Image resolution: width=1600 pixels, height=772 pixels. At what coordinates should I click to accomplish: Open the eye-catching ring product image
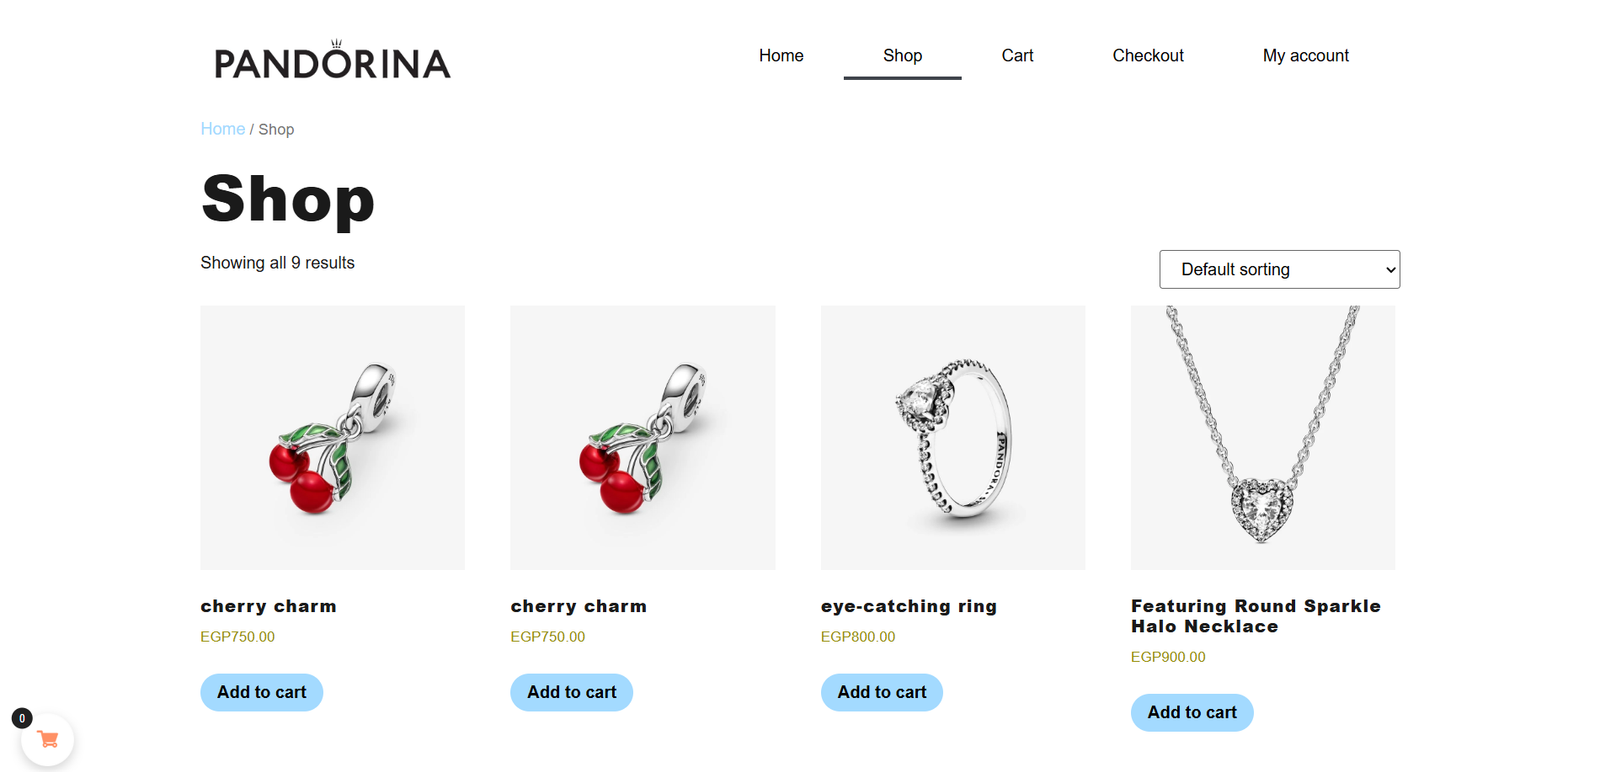pos(952,438)
